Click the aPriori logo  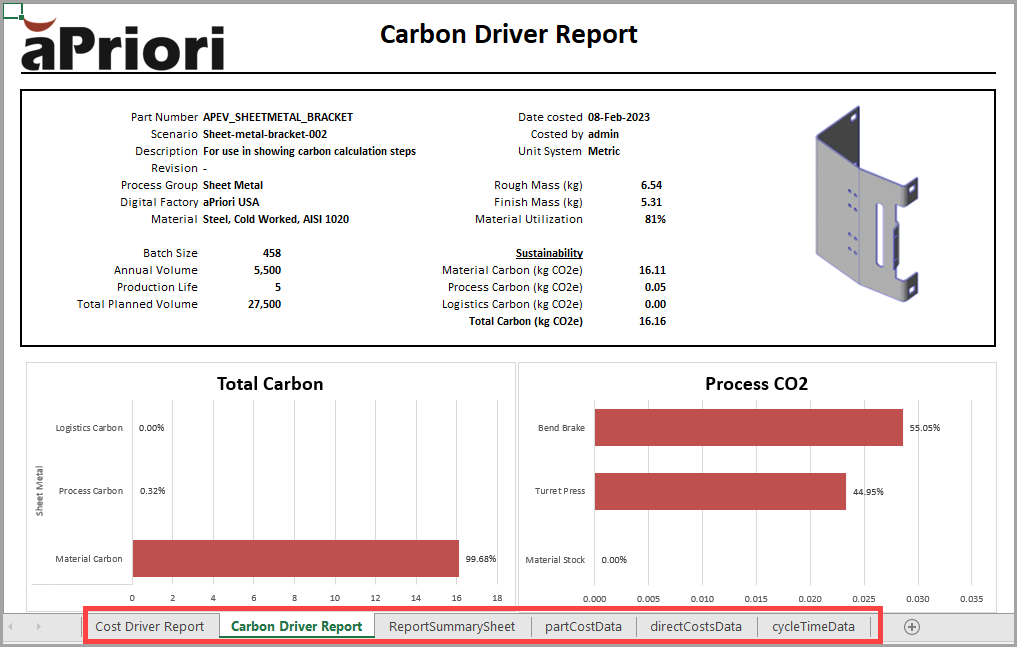point(123,44)
